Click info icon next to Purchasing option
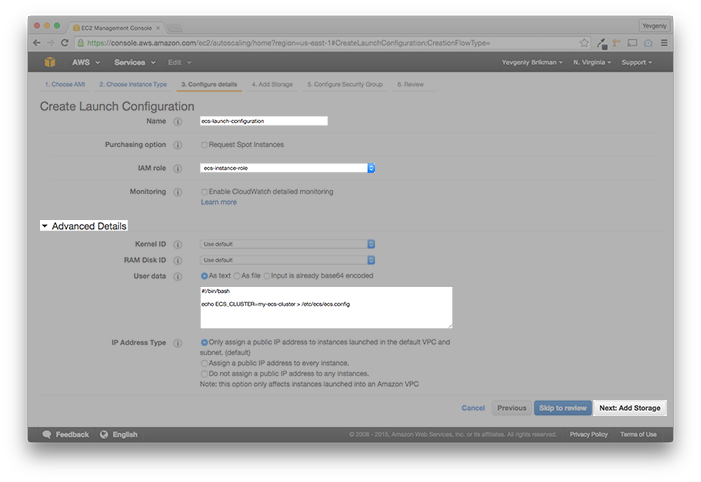The height and width of the screenshot is (482, 701). coord(177,145)
